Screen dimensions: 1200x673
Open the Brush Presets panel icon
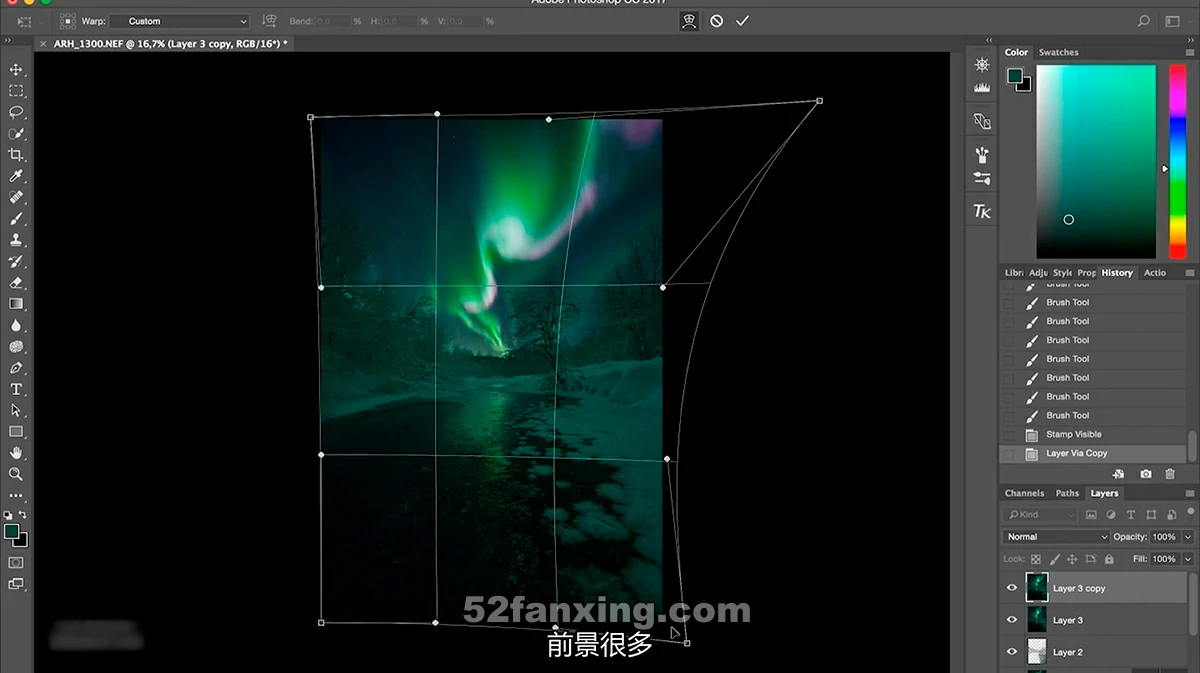(982, 155)
